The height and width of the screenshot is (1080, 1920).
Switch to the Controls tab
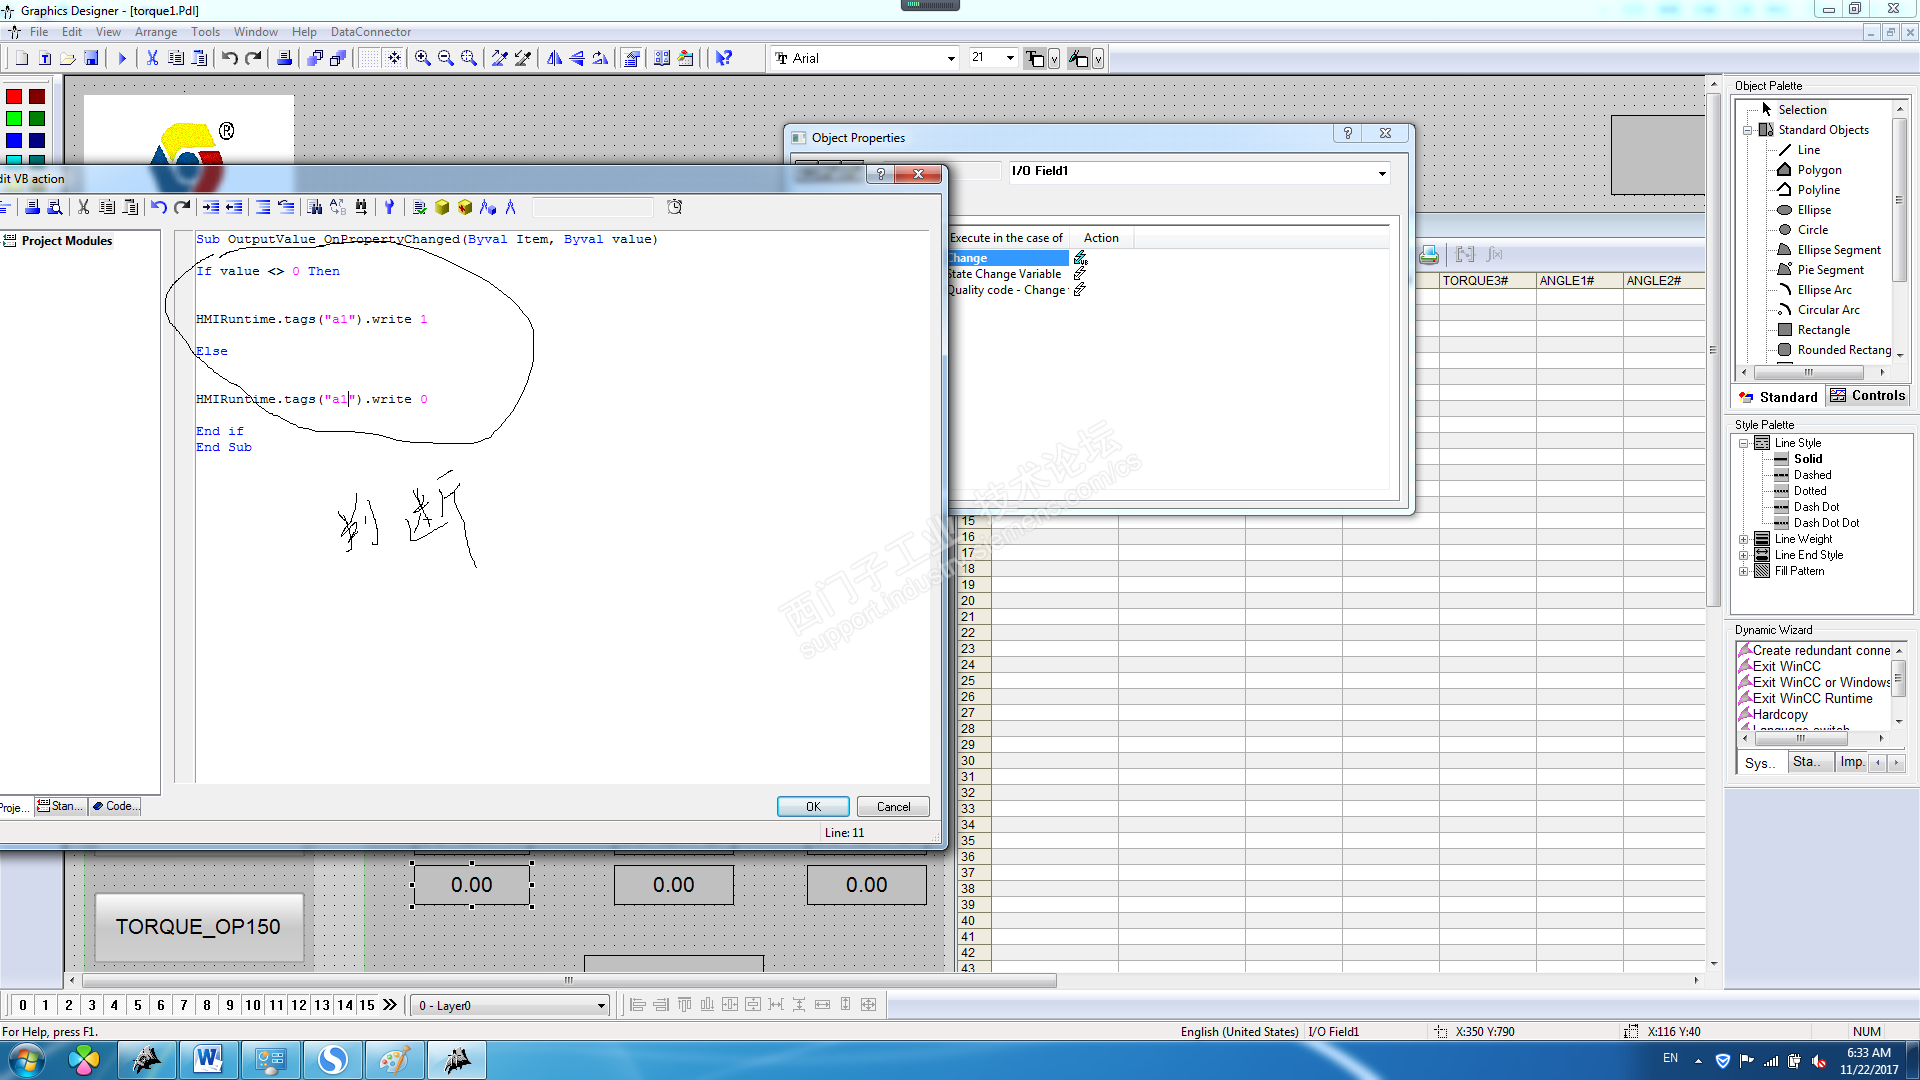point(1868,396)
